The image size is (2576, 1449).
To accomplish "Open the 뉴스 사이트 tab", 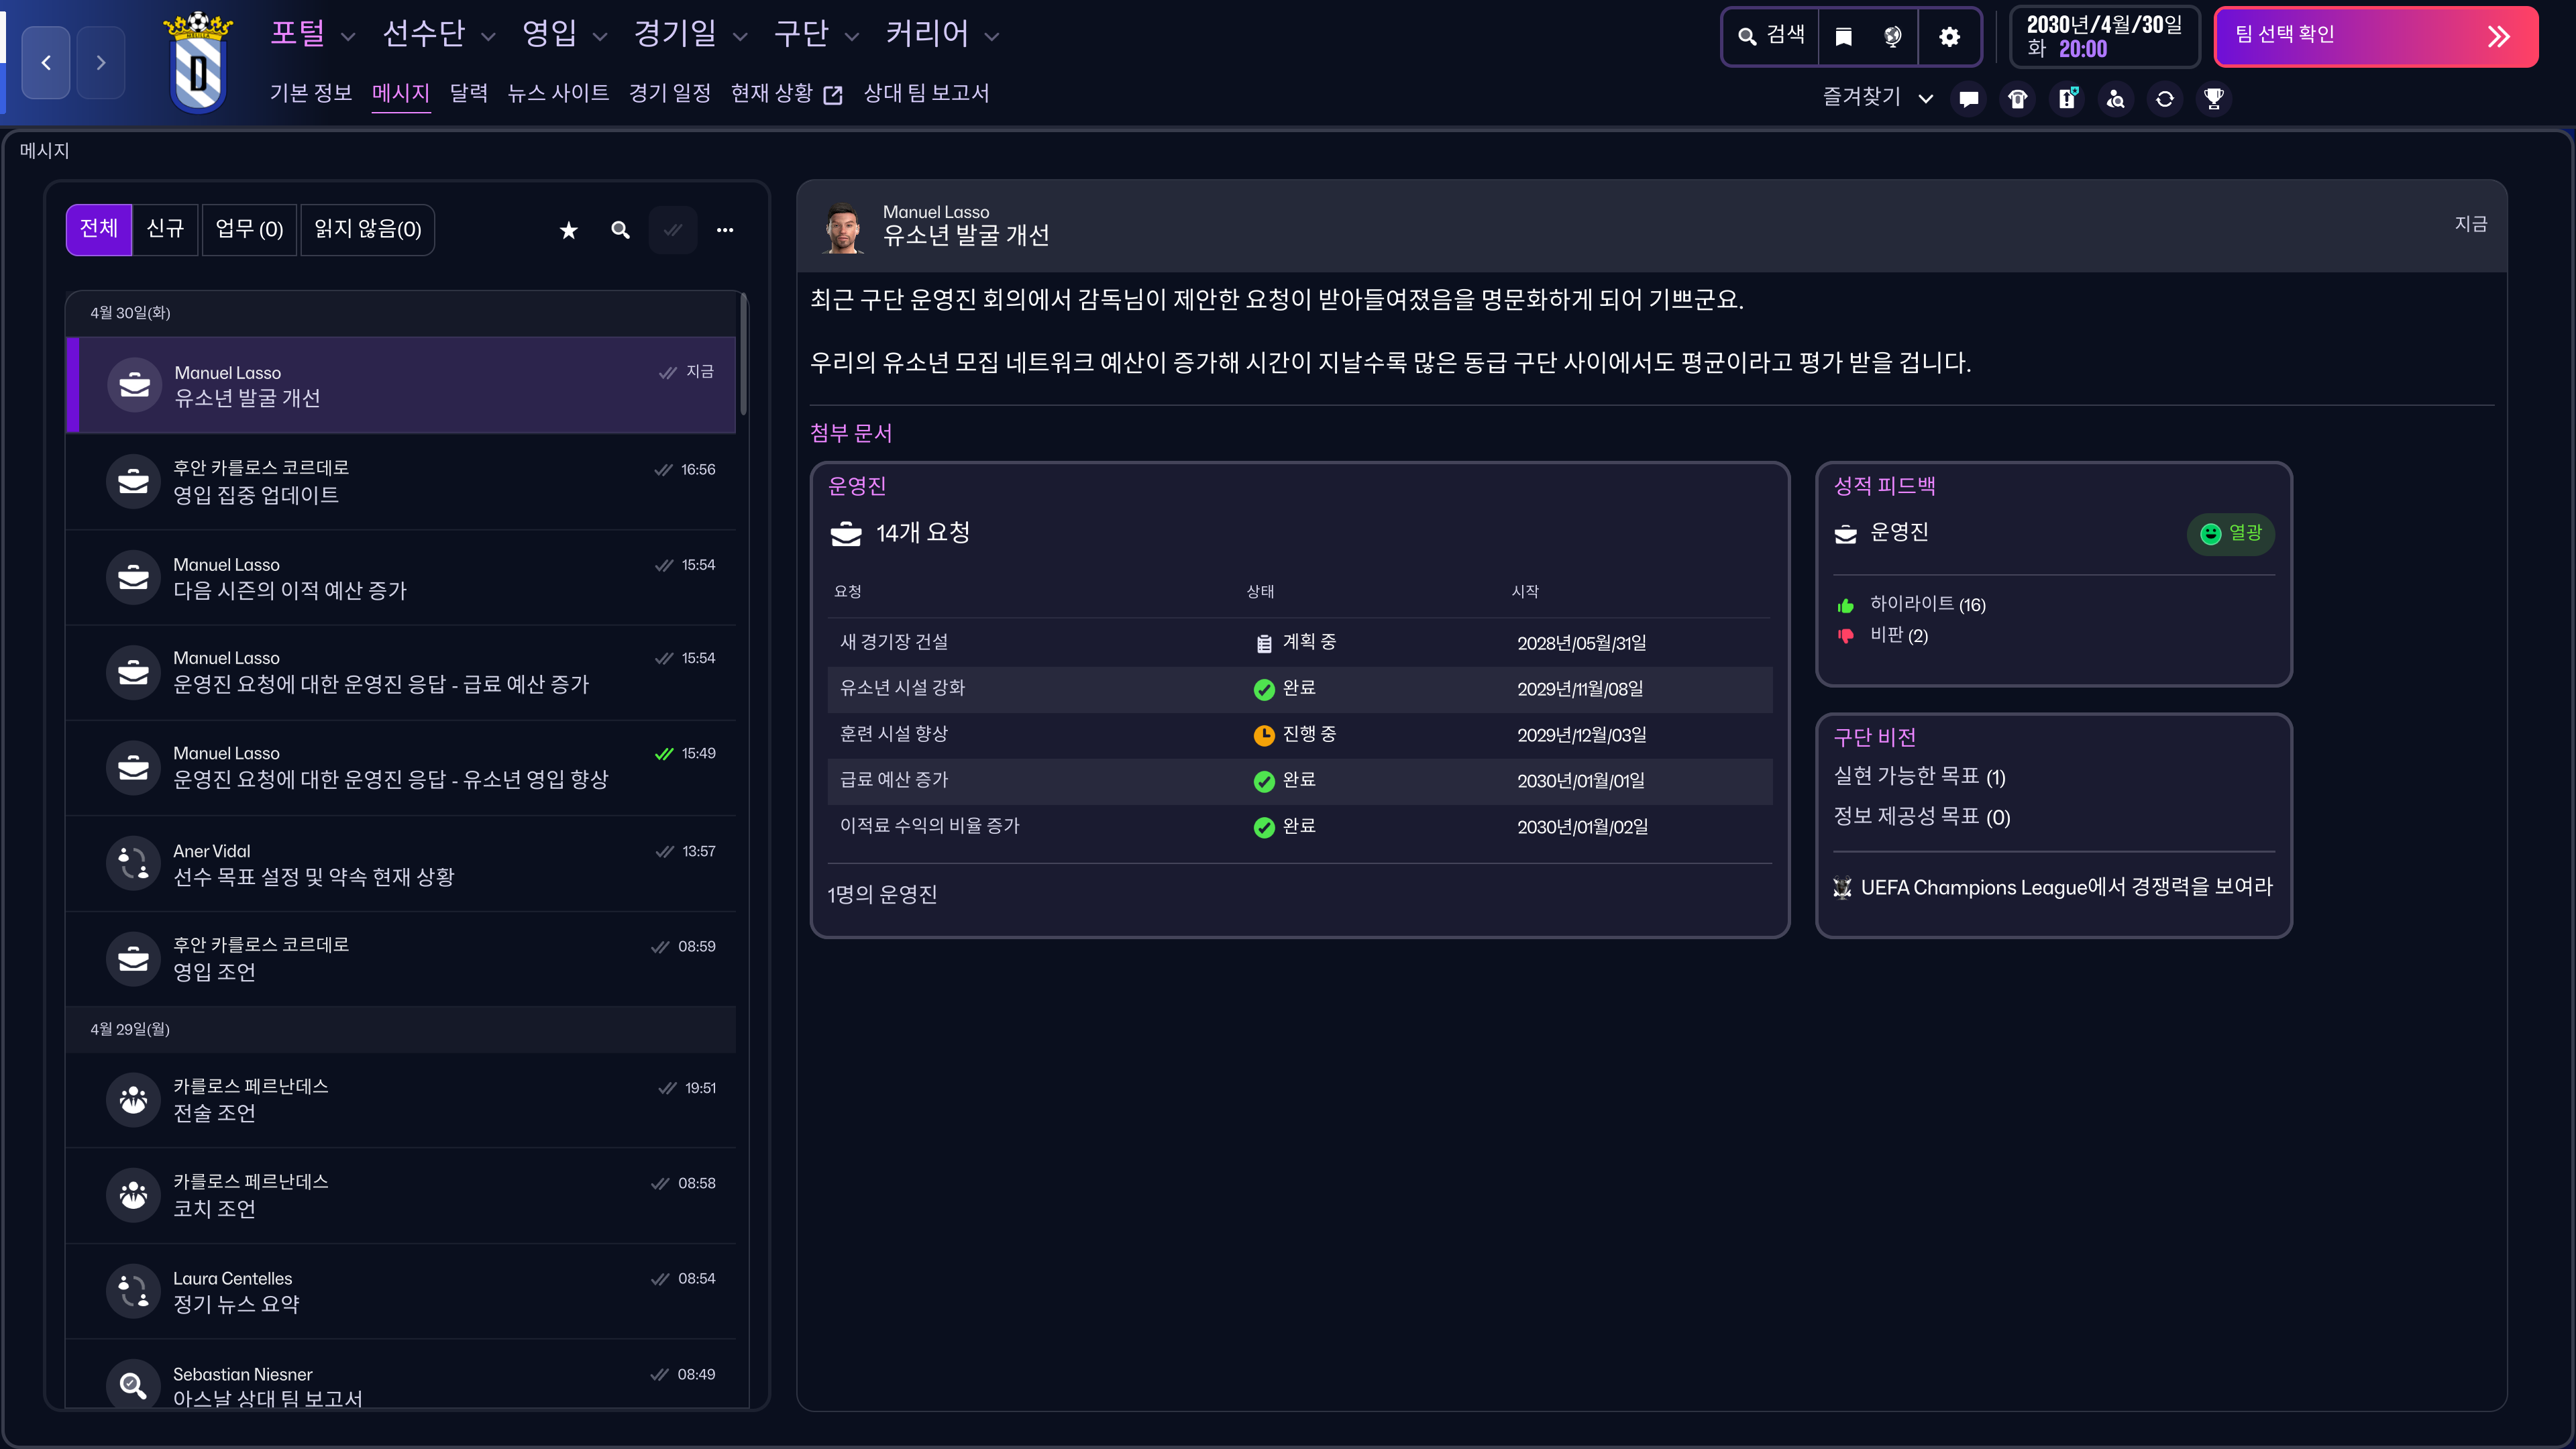I will pos(558,93).
